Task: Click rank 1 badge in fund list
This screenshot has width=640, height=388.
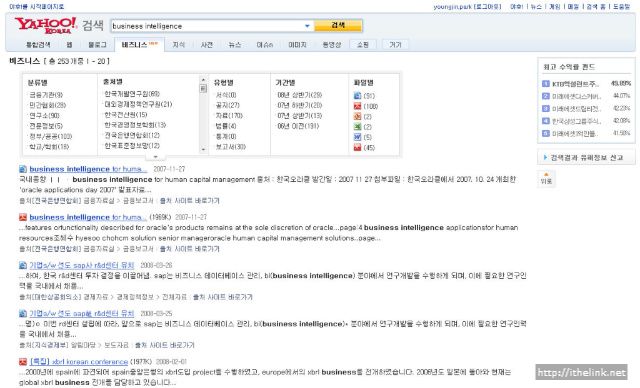Action: pos(546,84)
